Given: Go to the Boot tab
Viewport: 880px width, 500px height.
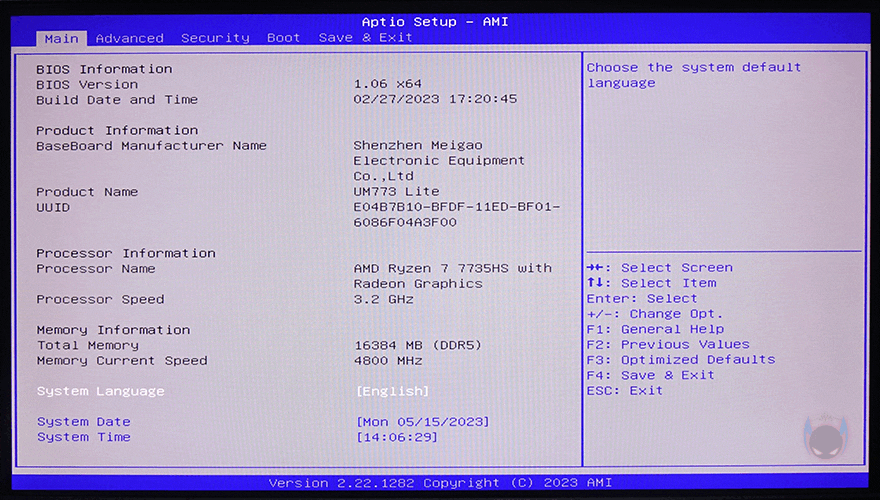Looking at the screenshot, I should [283, 38].
